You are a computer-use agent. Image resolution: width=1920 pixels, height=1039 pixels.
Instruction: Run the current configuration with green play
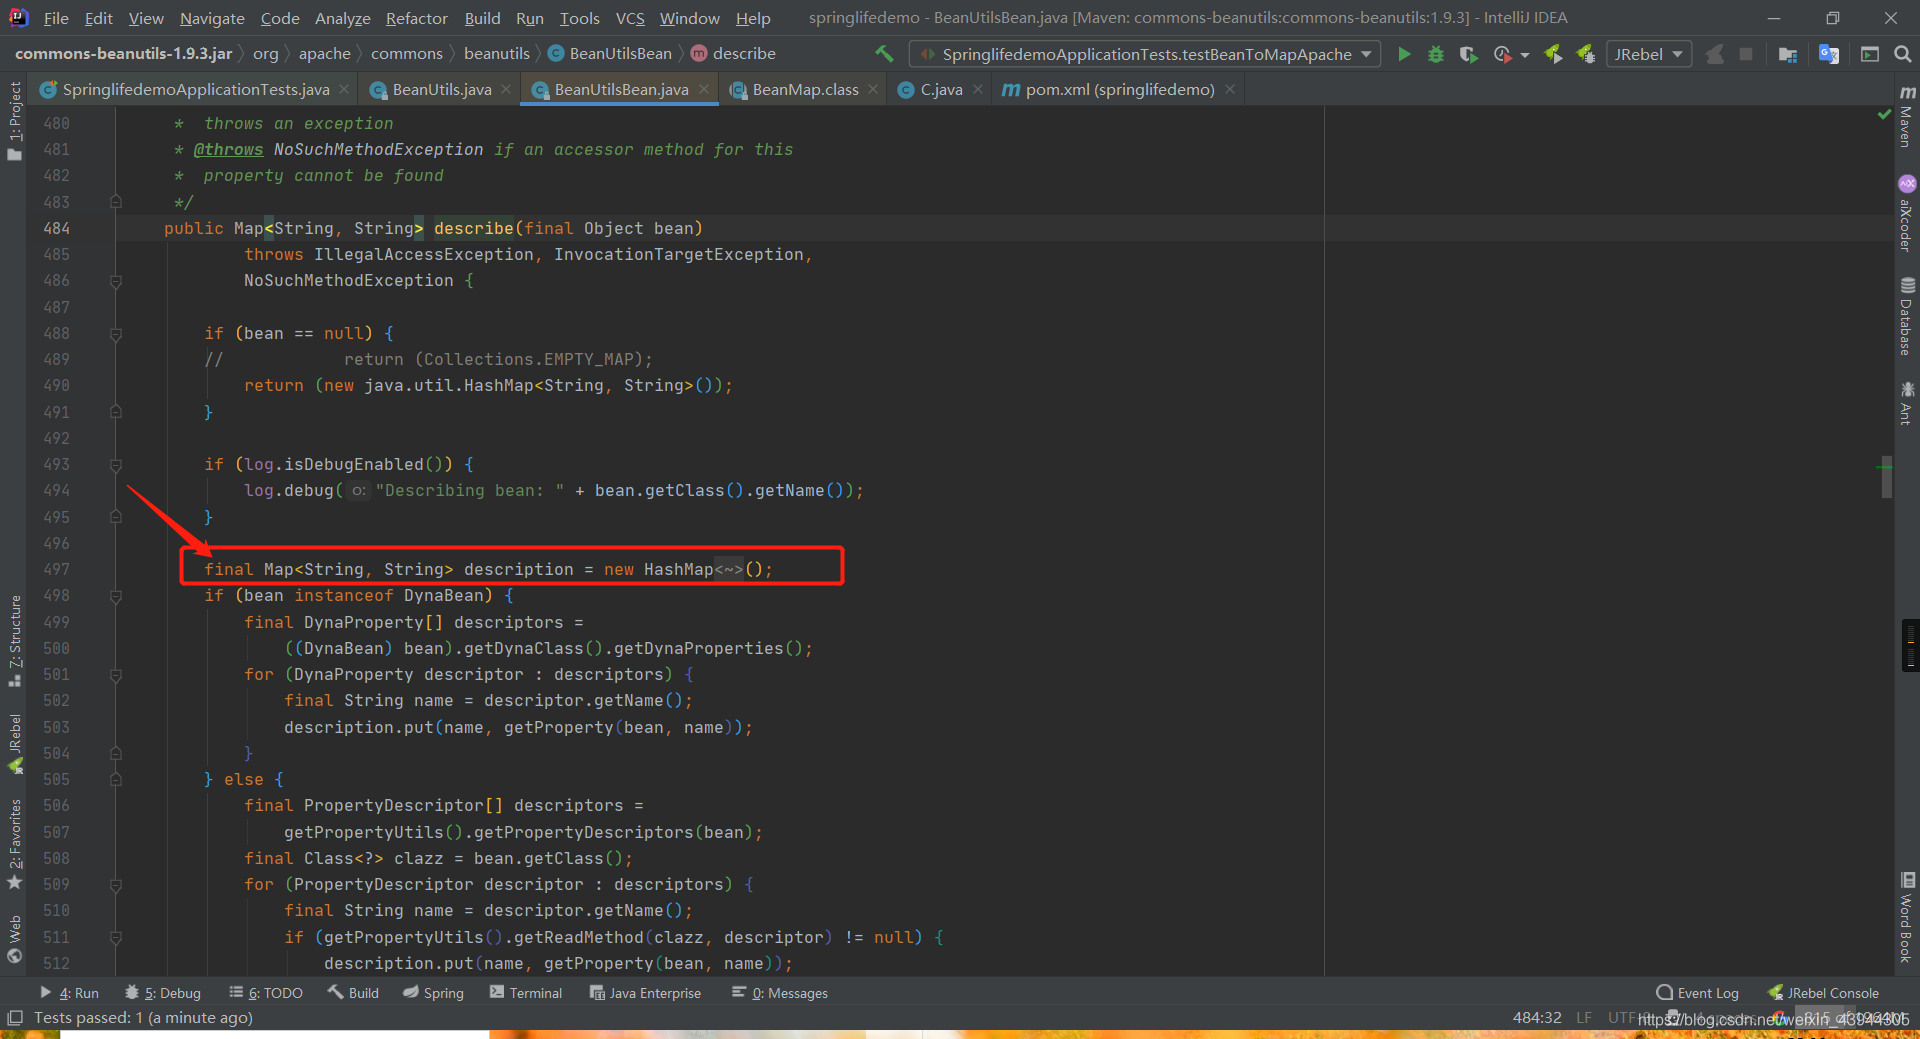1404,54
